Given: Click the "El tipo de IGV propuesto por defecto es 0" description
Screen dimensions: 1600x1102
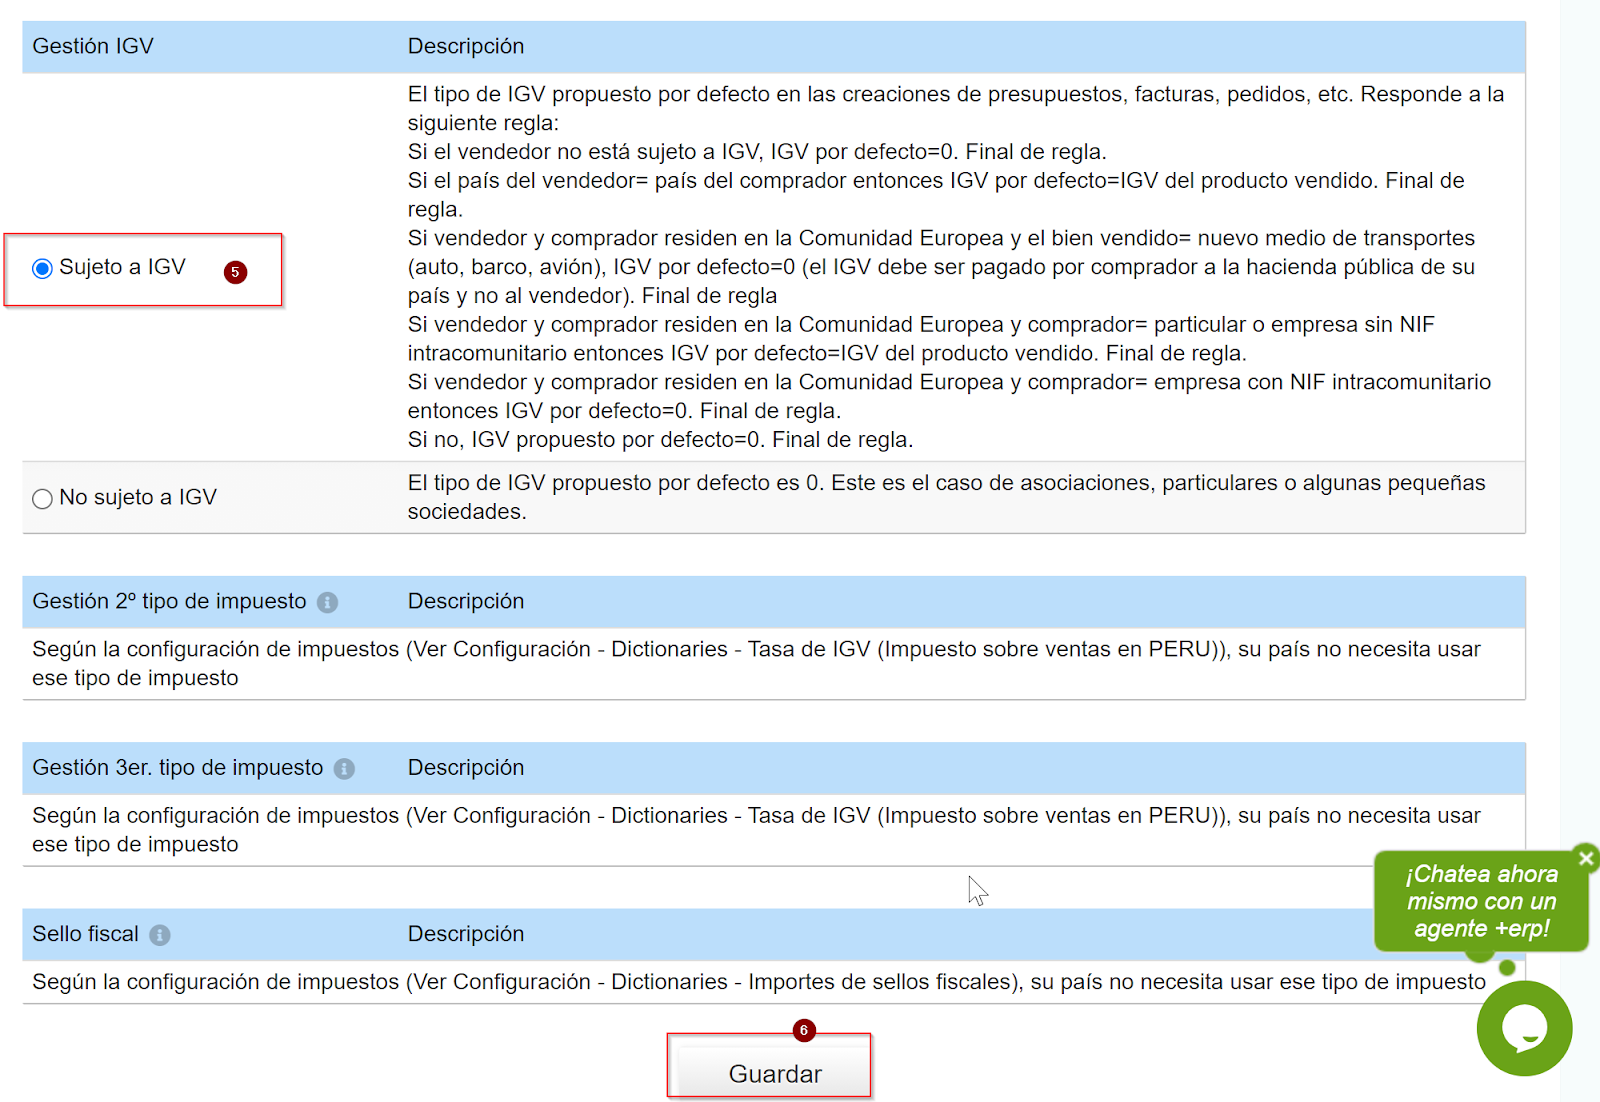Looking at the screenshot, I should point(946,497).
